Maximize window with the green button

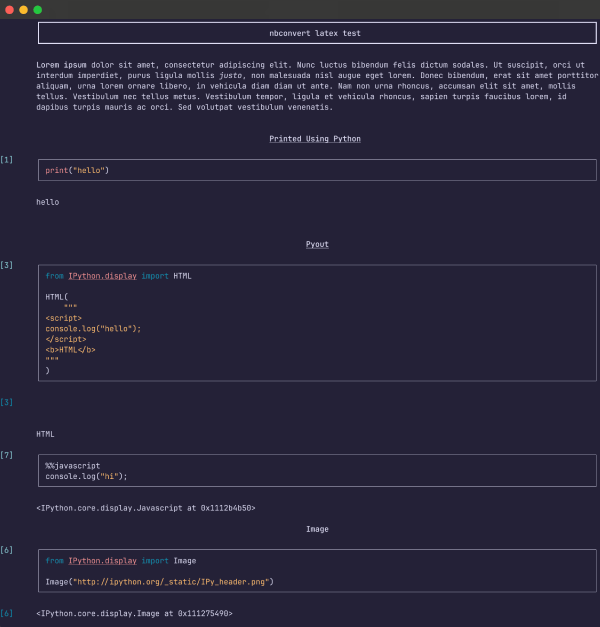coord(38,10)
